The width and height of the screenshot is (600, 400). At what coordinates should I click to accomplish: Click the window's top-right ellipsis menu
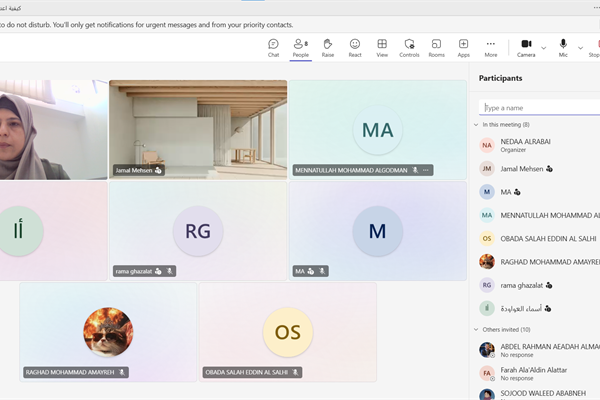pos(597,8)
